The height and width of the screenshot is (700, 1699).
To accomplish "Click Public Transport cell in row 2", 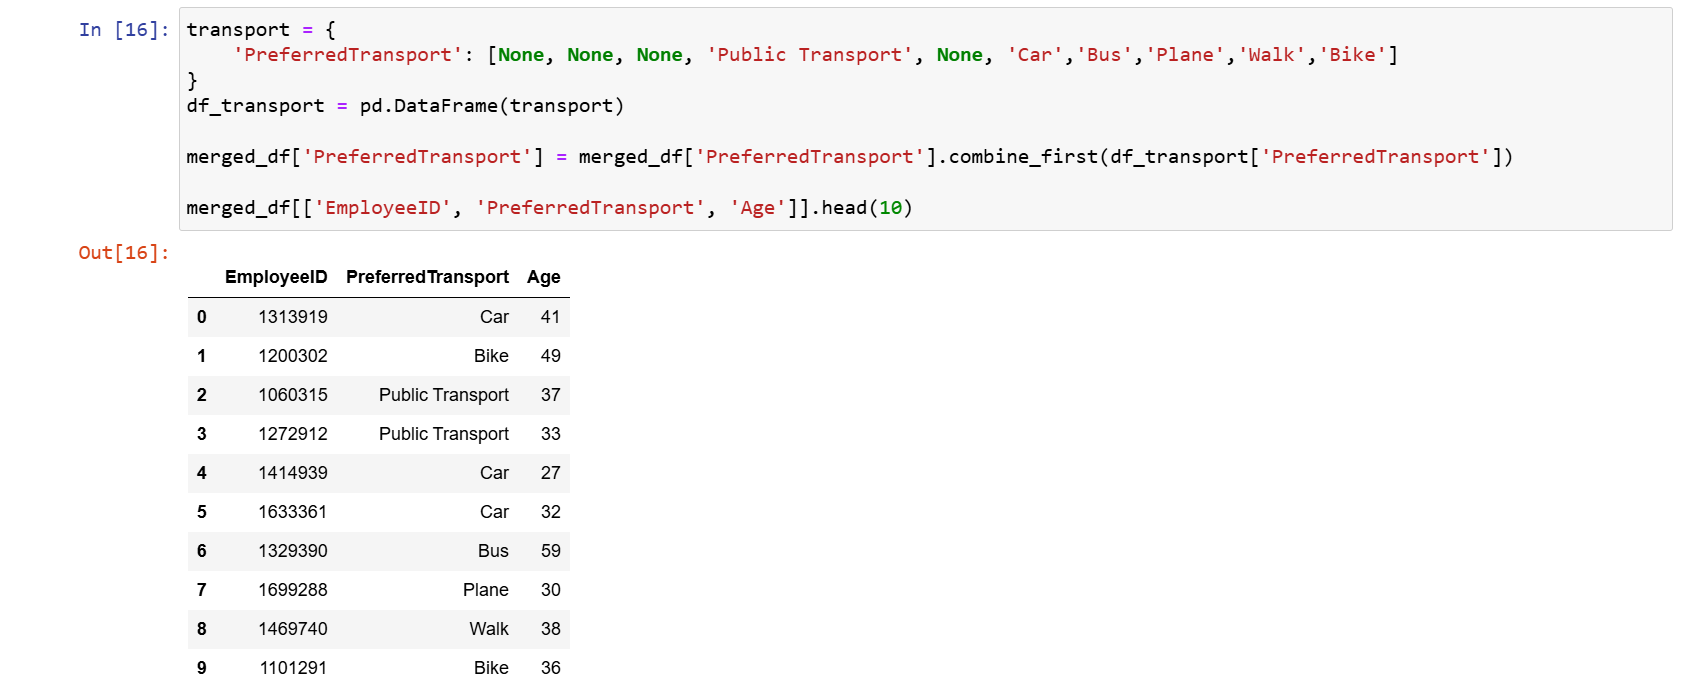I will (444, 395).
